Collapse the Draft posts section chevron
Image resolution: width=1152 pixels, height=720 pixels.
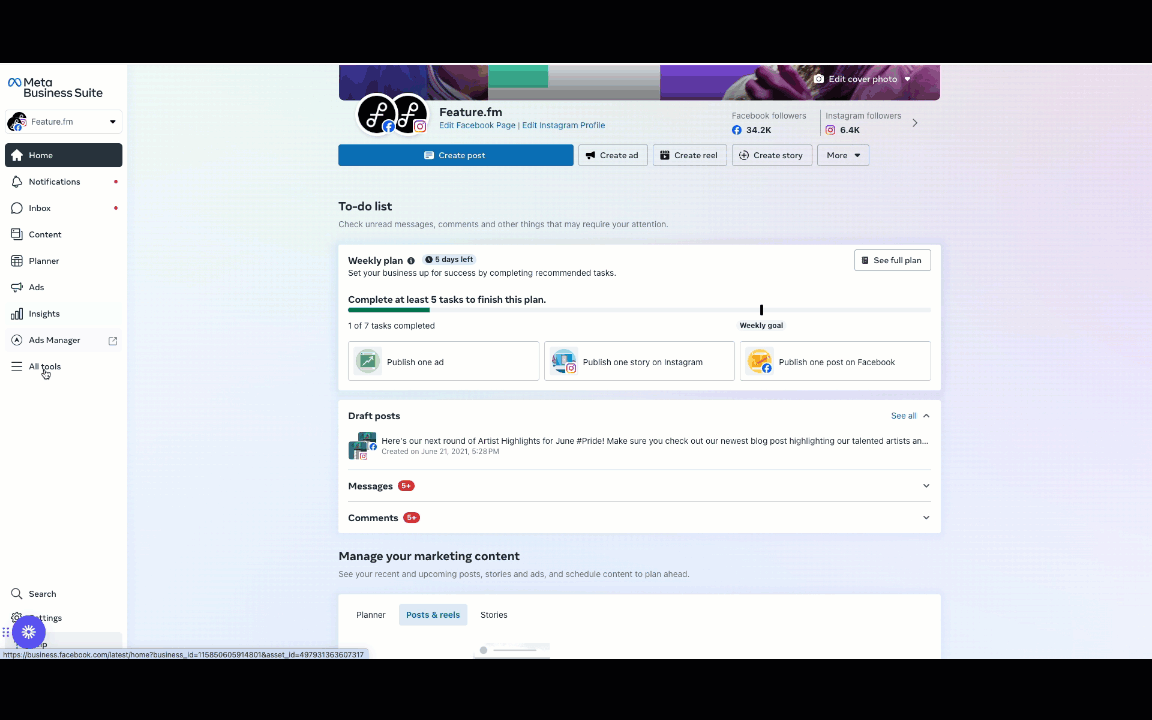coord(926,416)
